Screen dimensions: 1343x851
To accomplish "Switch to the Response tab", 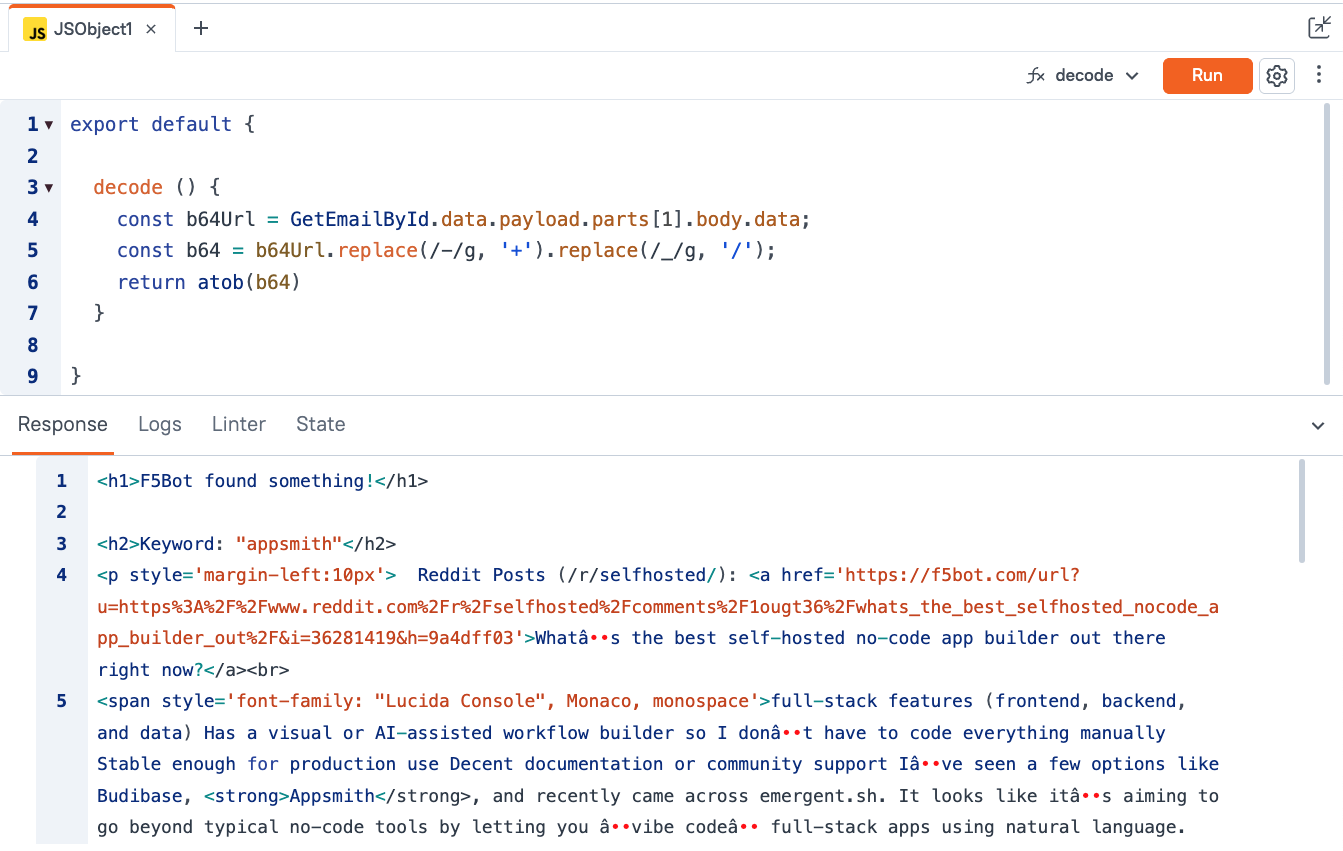I will point(62,424).
